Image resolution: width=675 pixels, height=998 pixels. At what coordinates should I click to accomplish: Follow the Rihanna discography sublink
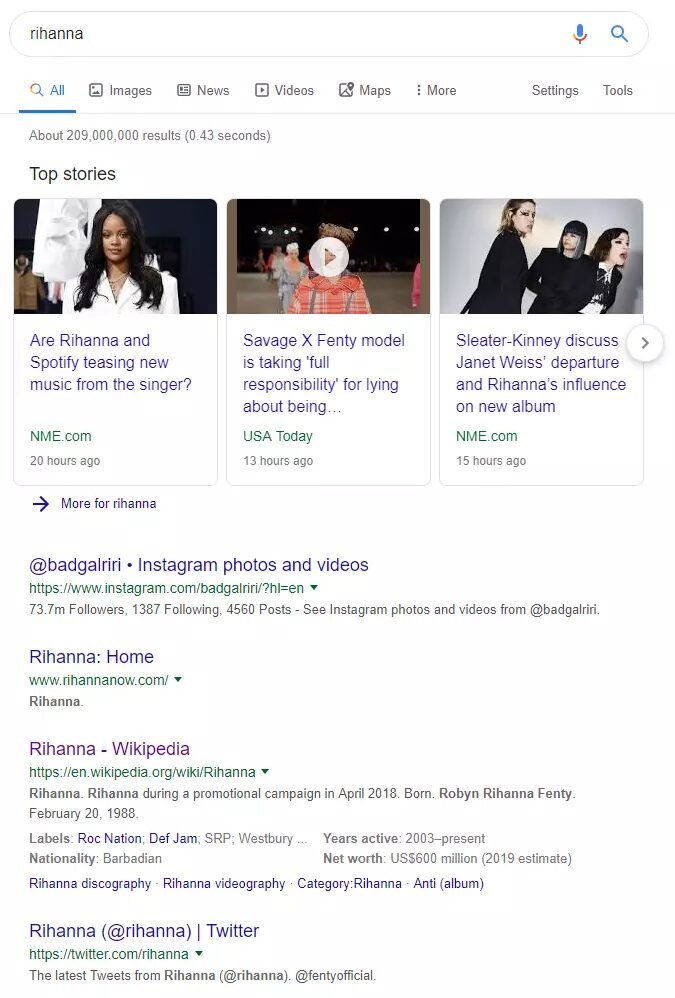coord(90,883)
